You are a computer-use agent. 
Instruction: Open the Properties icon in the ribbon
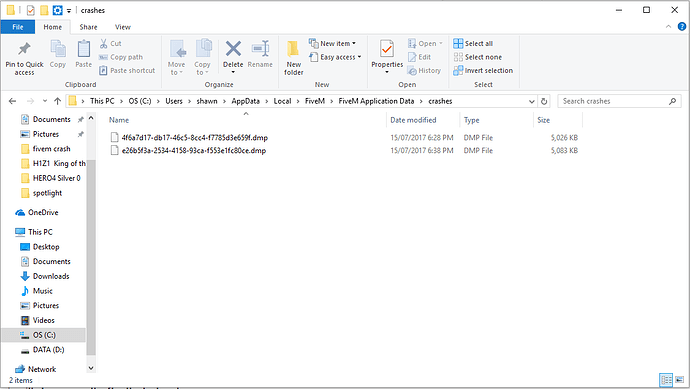click(387, 49)
